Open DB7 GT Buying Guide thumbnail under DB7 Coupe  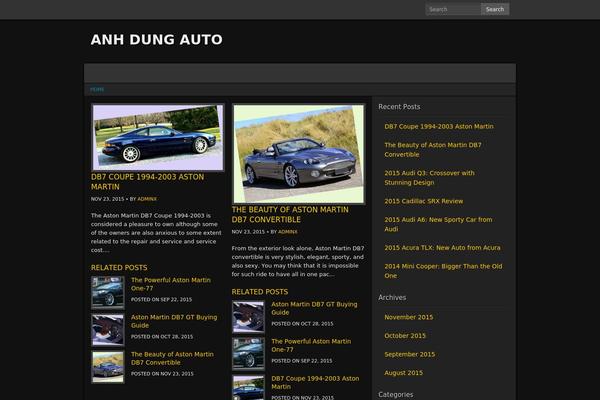click(108, 330)
